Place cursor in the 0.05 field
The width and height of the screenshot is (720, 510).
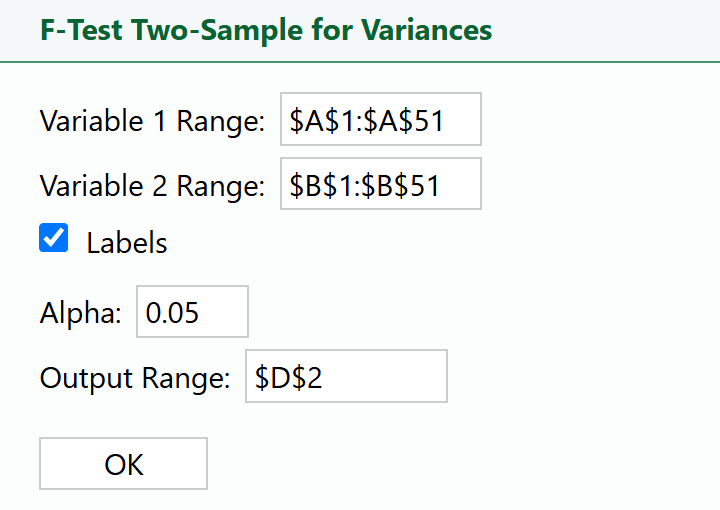[191, 312]
